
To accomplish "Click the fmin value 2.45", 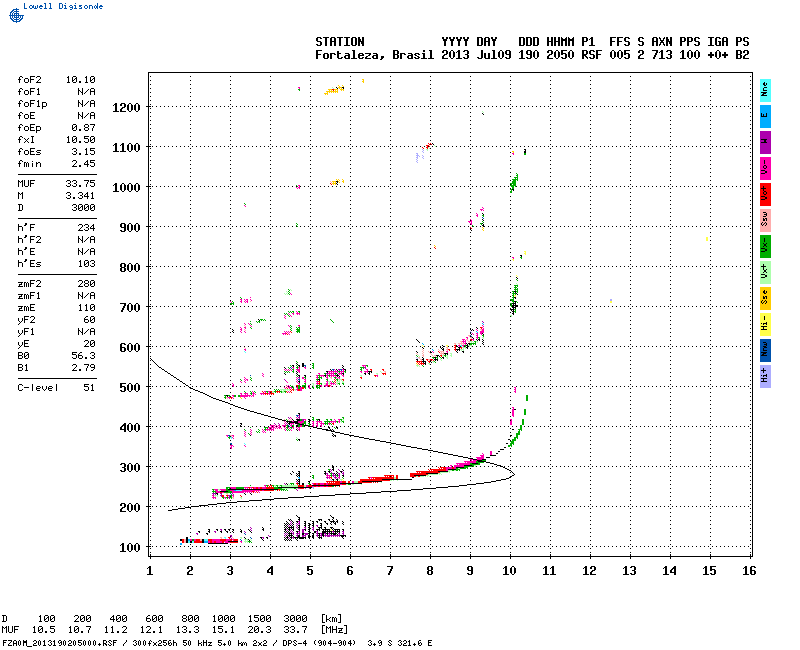I will coord(83,164).
